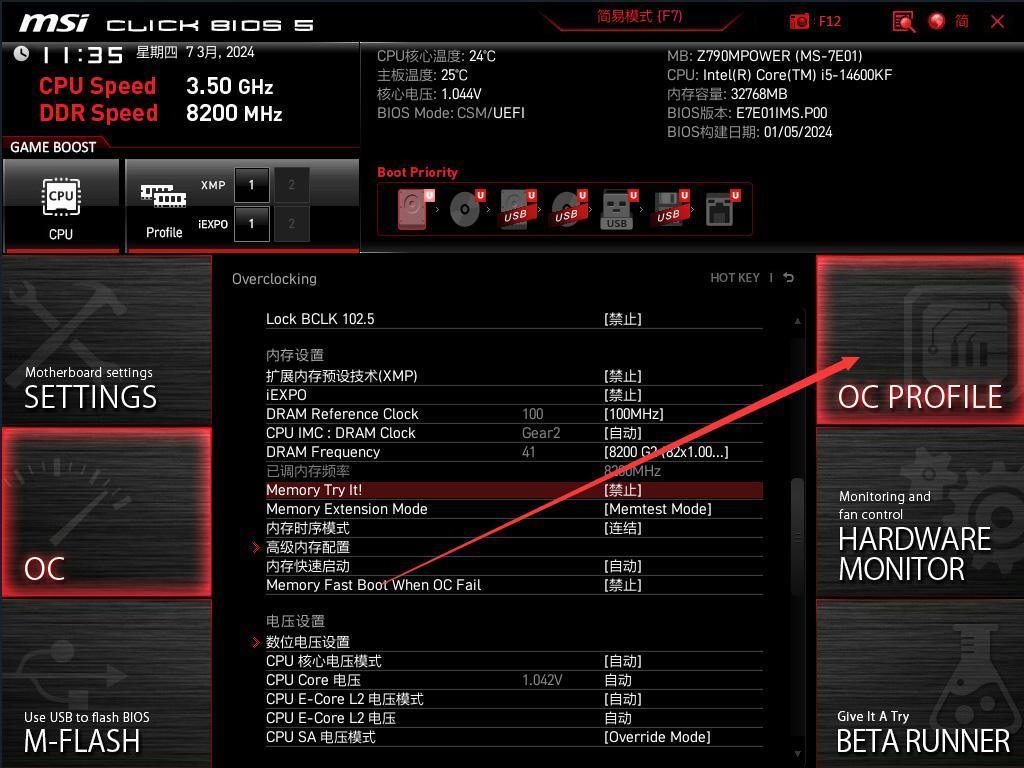This screenshot has width=1024, height=768.
Task: Open the M-FLASH section
Action: [106, 684]
